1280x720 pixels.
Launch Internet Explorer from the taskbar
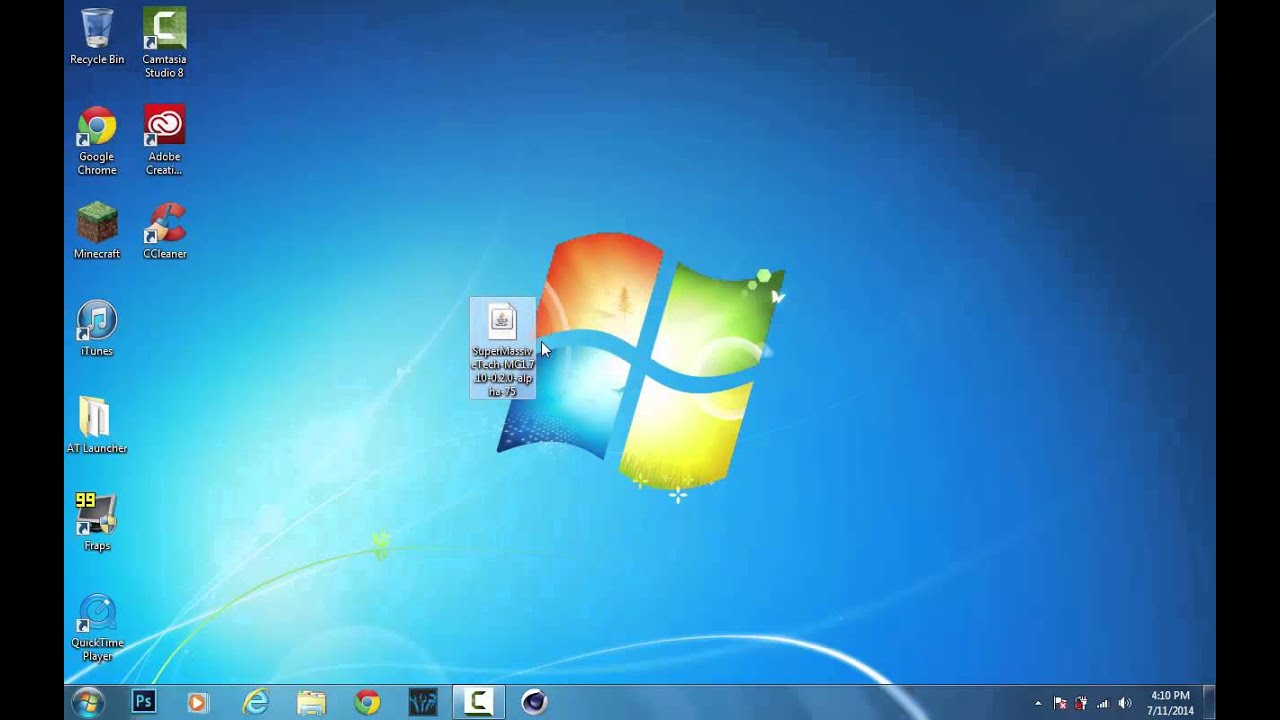256,703
